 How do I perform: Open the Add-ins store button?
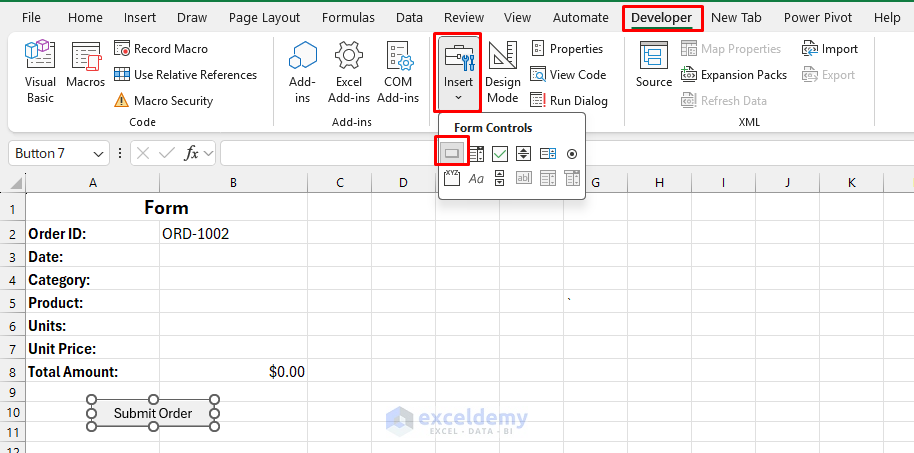302,72
